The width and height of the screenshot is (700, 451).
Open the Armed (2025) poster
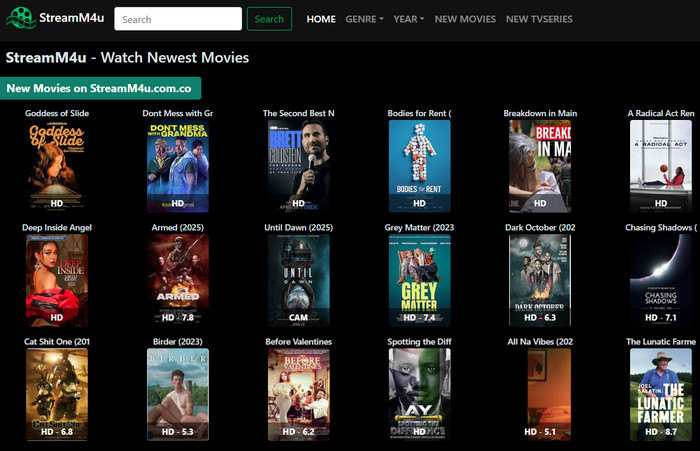[x=178, y=280]
